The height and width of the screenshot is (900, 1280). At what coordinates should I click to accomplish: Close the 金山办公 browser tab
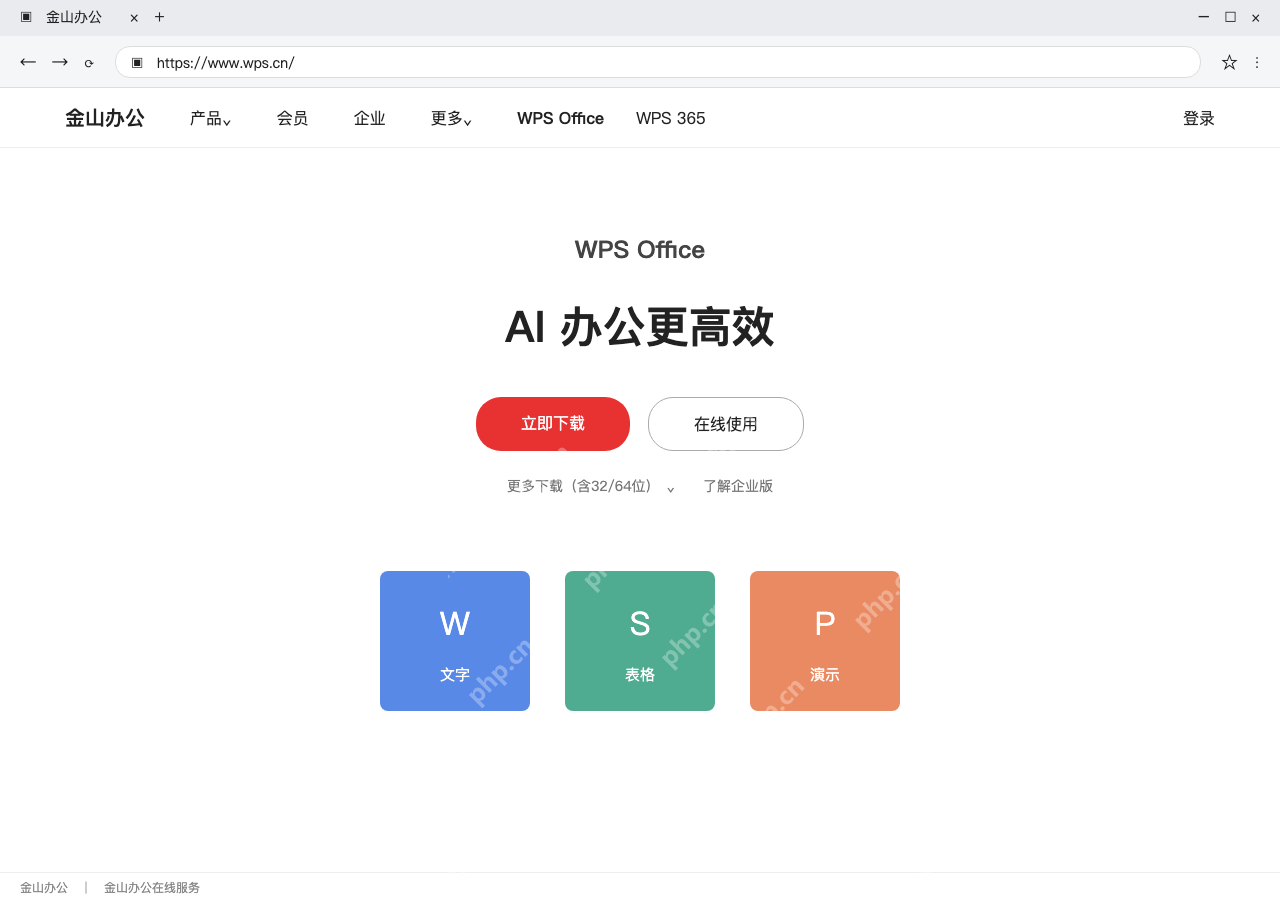pos(134,17)
